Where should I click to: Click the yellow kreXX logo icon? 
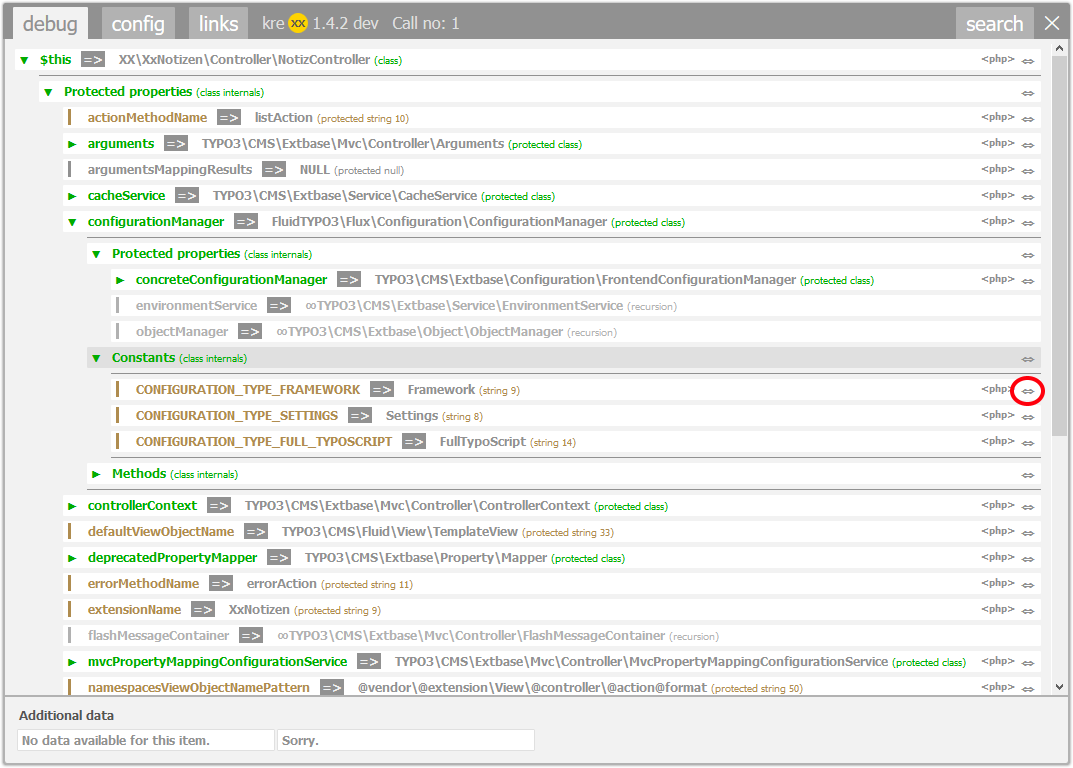click(x=298, y=23)
